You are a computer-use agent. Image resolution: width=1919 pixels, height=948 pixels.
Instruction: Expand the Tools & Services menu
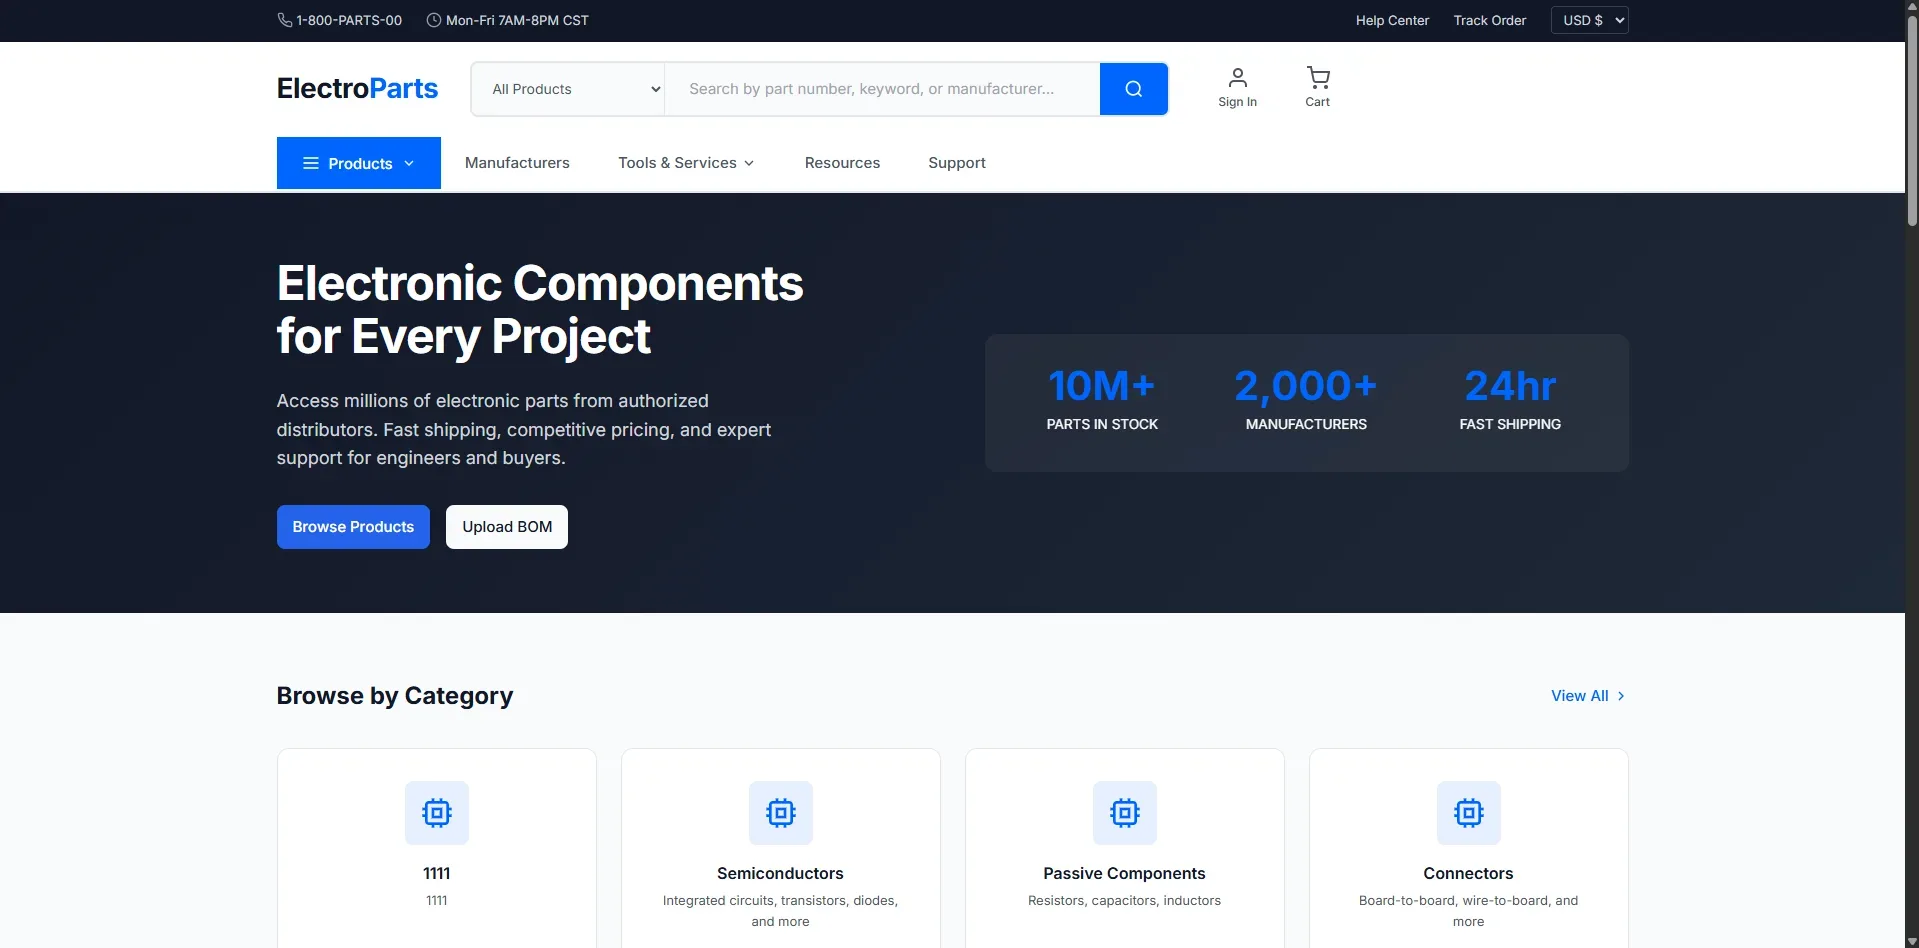point(686,162)
